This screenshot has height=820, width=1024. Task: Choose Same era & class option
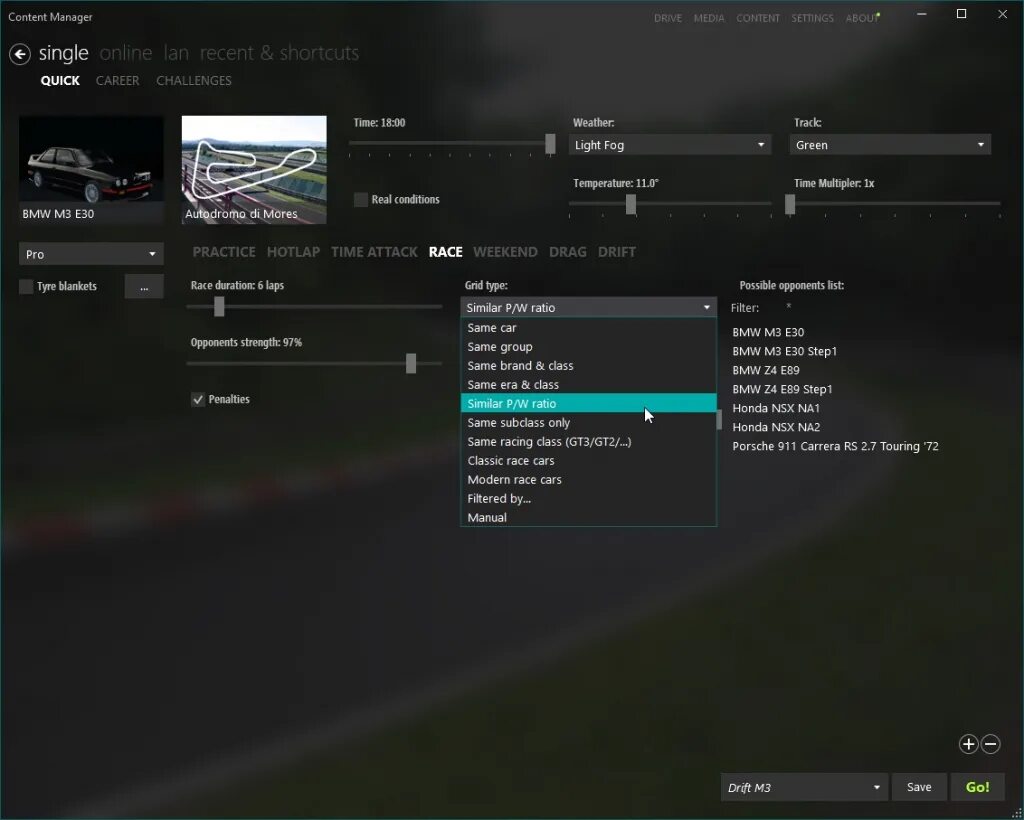(588, 385)
